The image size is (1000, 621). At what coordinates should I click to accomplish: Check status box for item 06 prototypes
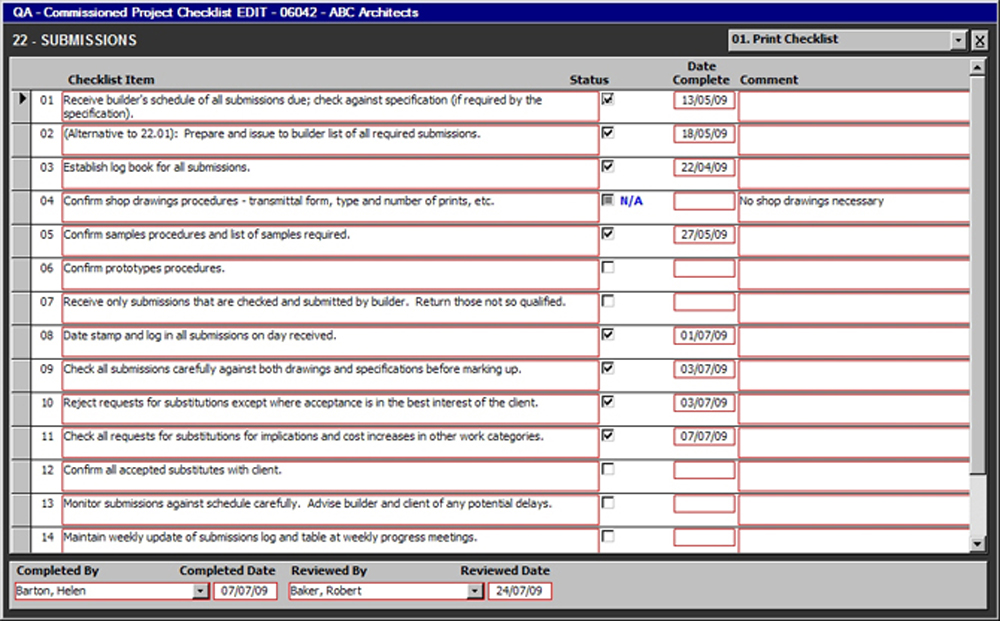coord(608,268)
